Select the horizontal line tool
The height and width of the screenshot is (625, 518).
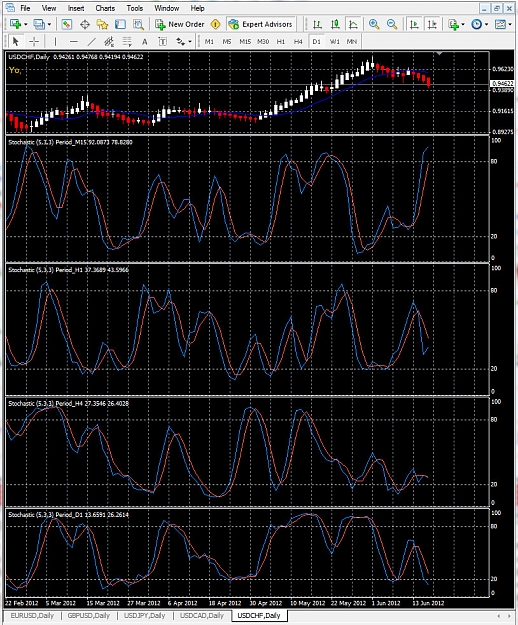pyautogui.click(x=73, y=41)
